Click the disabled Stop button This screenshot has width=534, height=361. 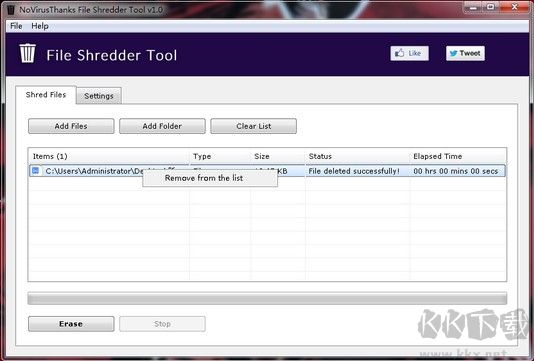162,324
